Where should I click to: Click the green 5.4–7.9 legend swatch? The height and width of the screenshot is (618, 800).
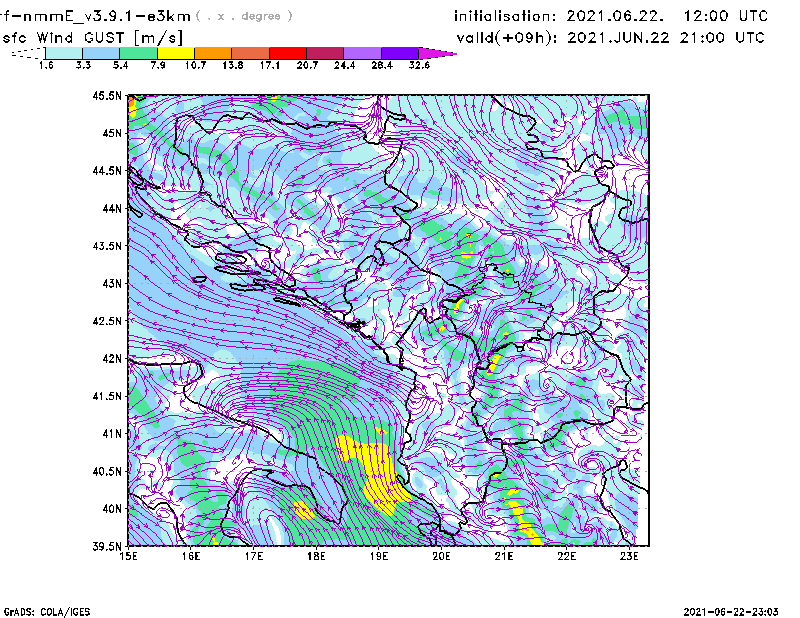click(138, 53)
